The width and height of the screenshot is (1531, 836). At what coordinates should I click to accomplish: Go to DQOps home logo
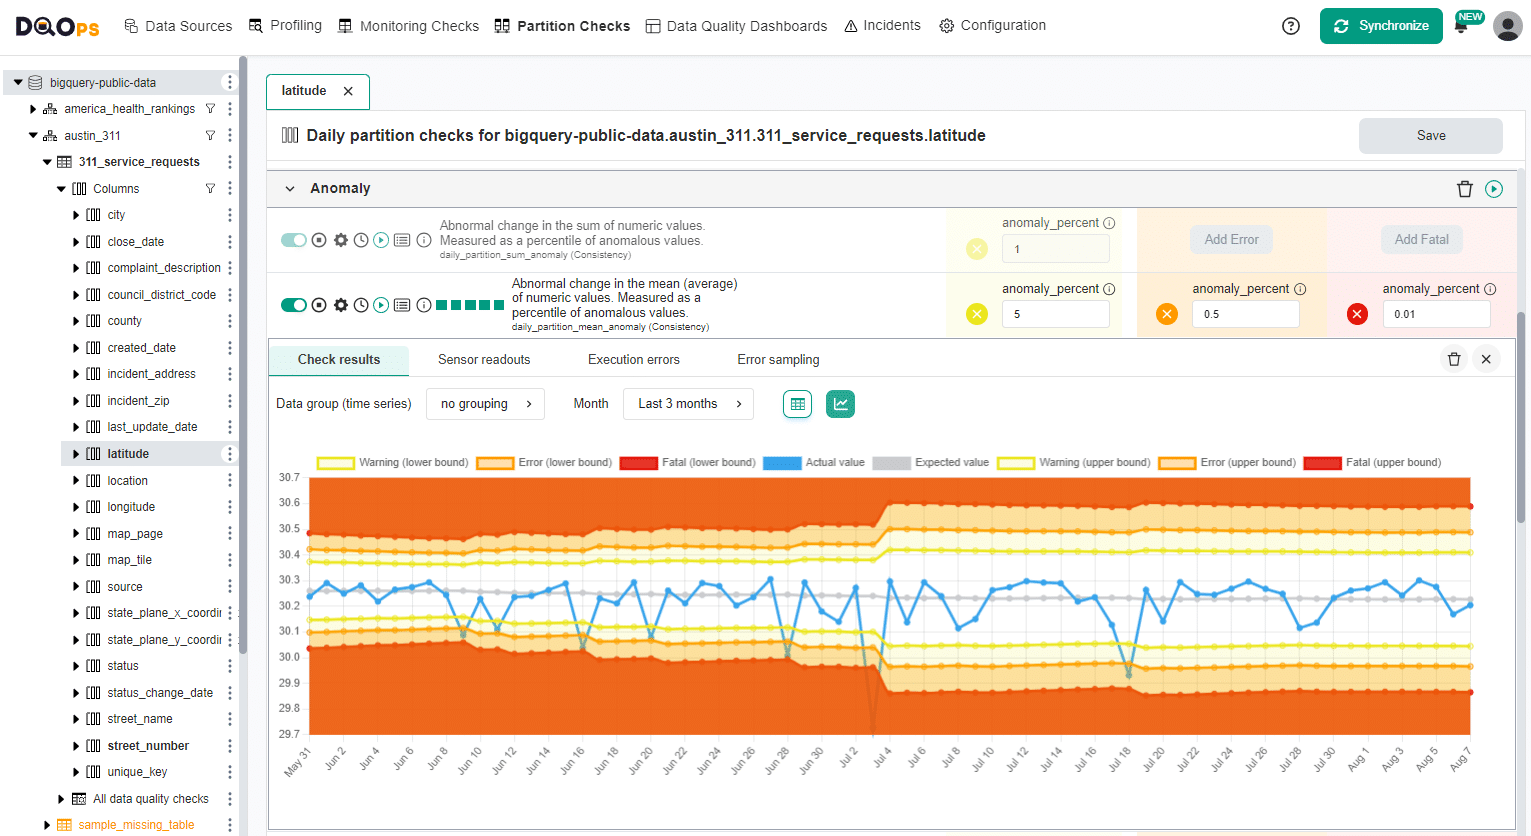click(x=57, y=26)
